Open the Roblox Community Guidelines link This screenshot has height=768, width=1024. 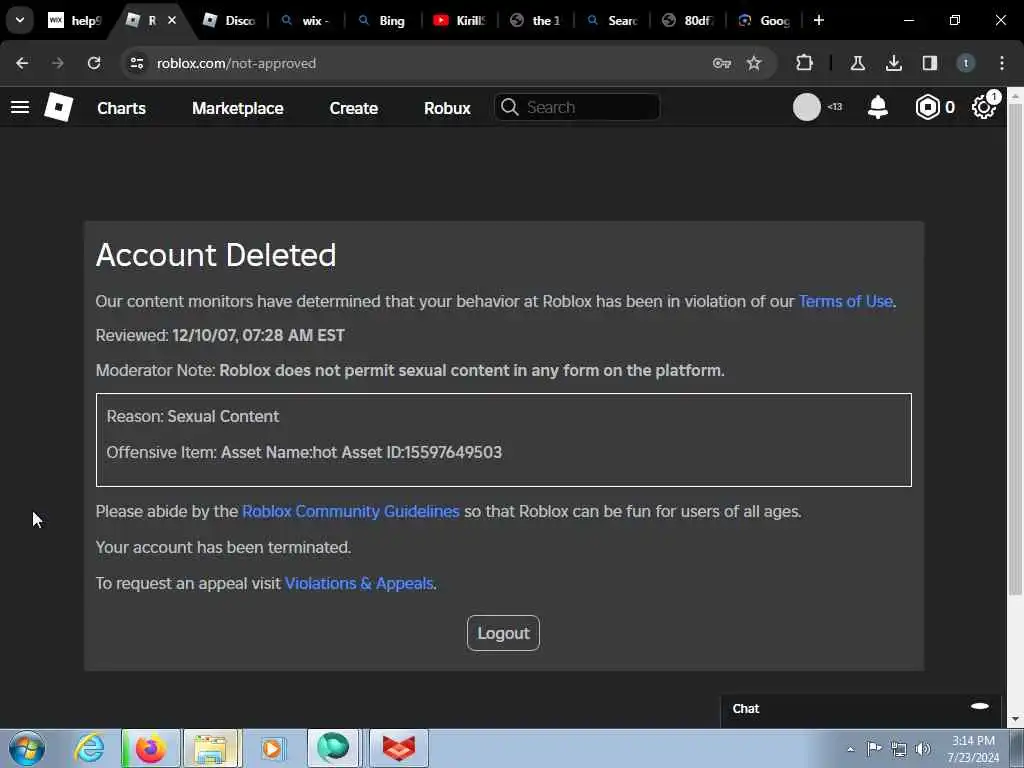pyautogui.click(x=351, y=511)
